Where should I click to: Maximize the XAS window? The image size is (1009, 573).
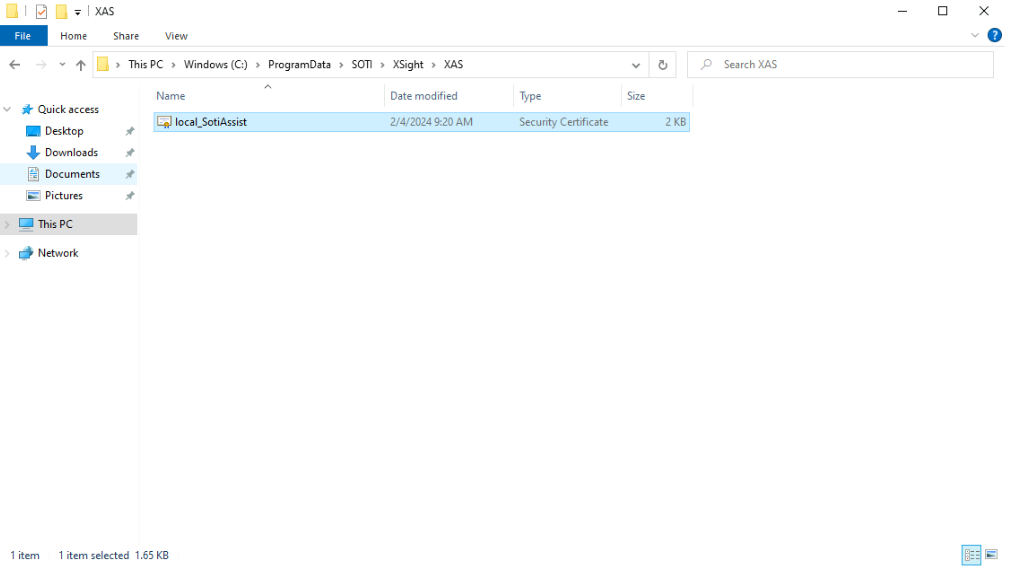click(x=943, y=11)
